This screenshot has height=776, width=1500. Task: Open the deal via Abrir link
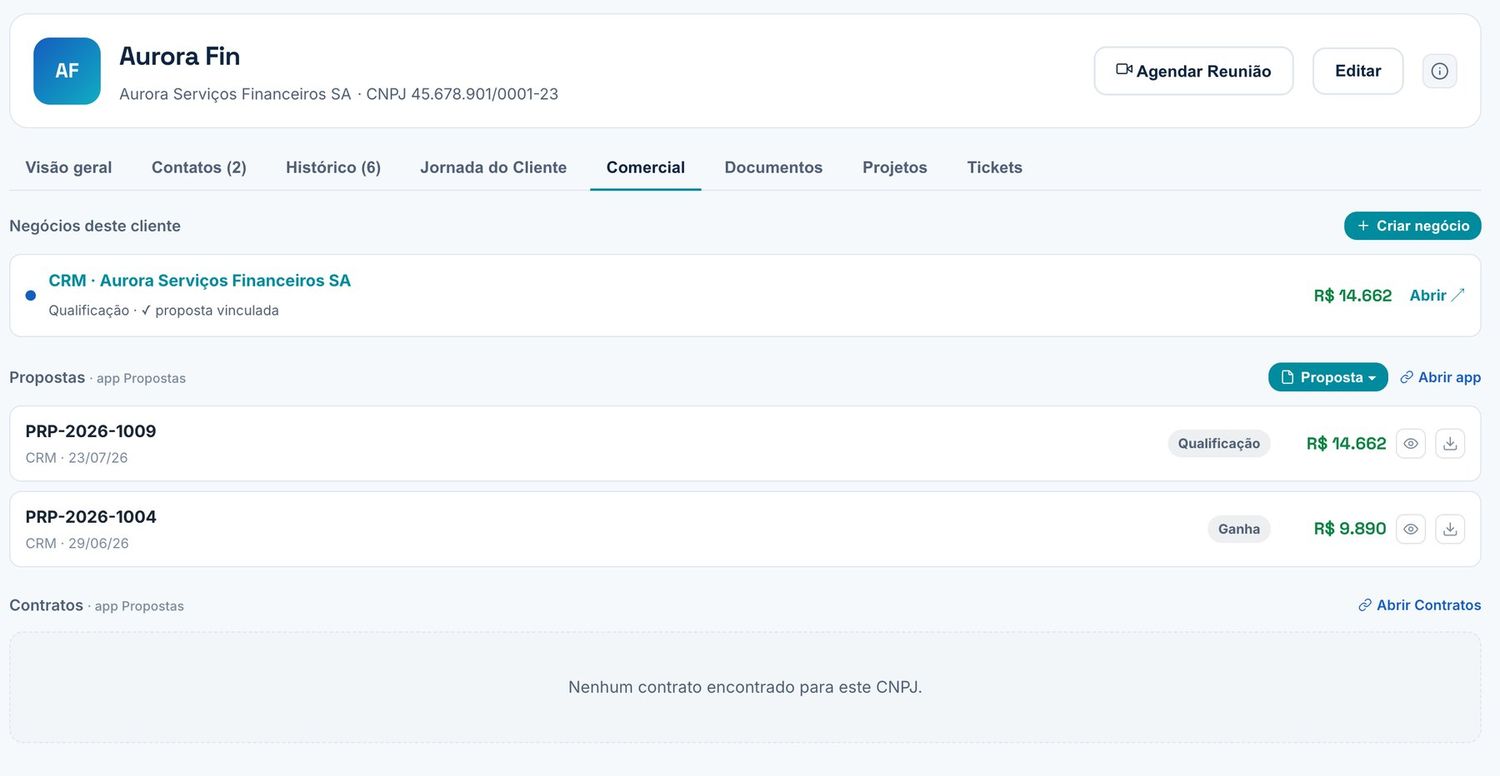1437,295
